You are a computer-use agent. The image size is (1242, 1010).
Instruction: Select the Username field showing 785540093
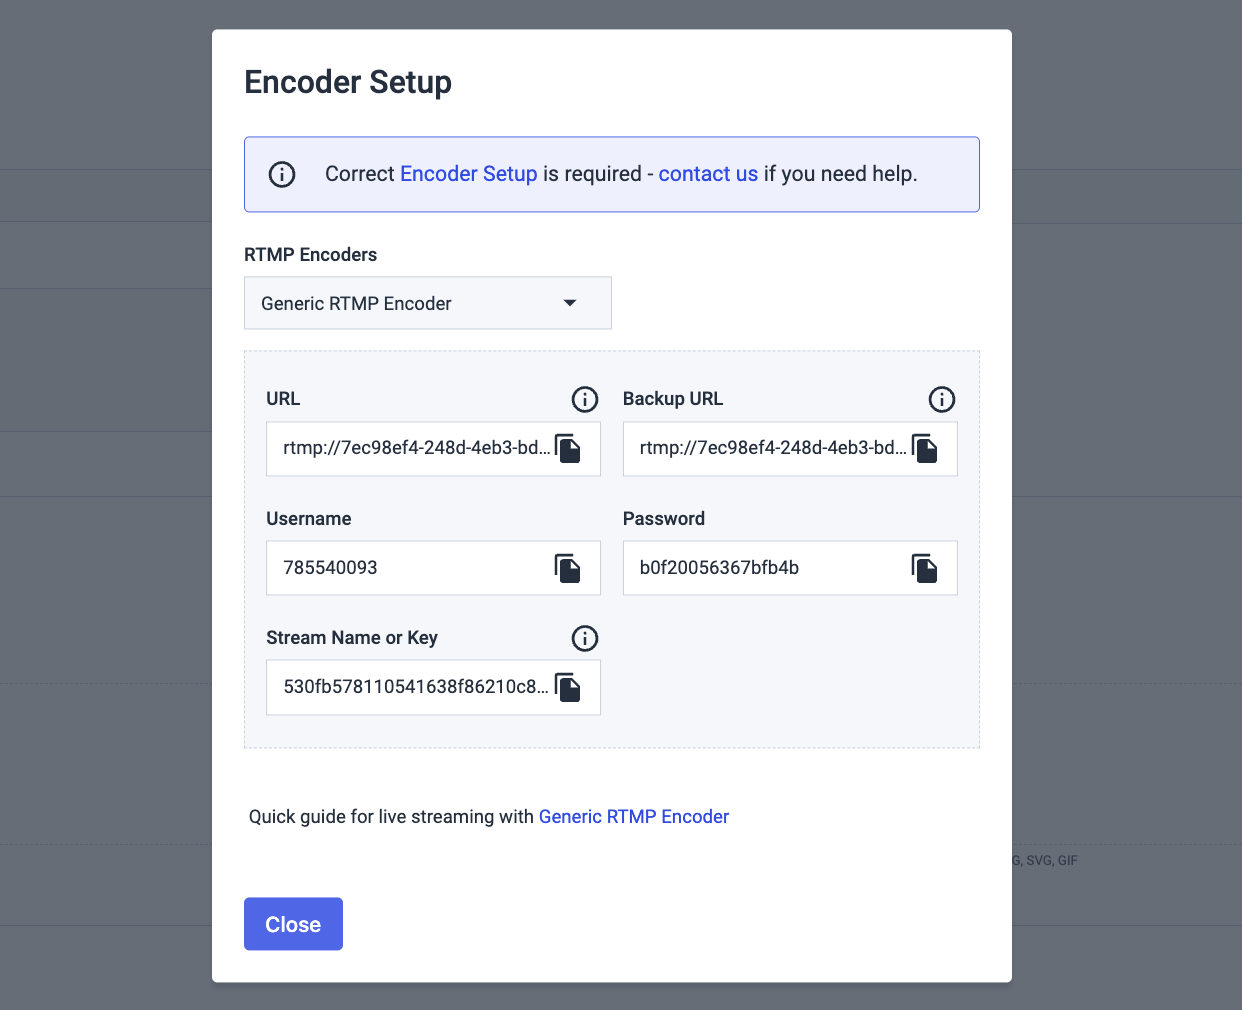(x=400, y=568)
